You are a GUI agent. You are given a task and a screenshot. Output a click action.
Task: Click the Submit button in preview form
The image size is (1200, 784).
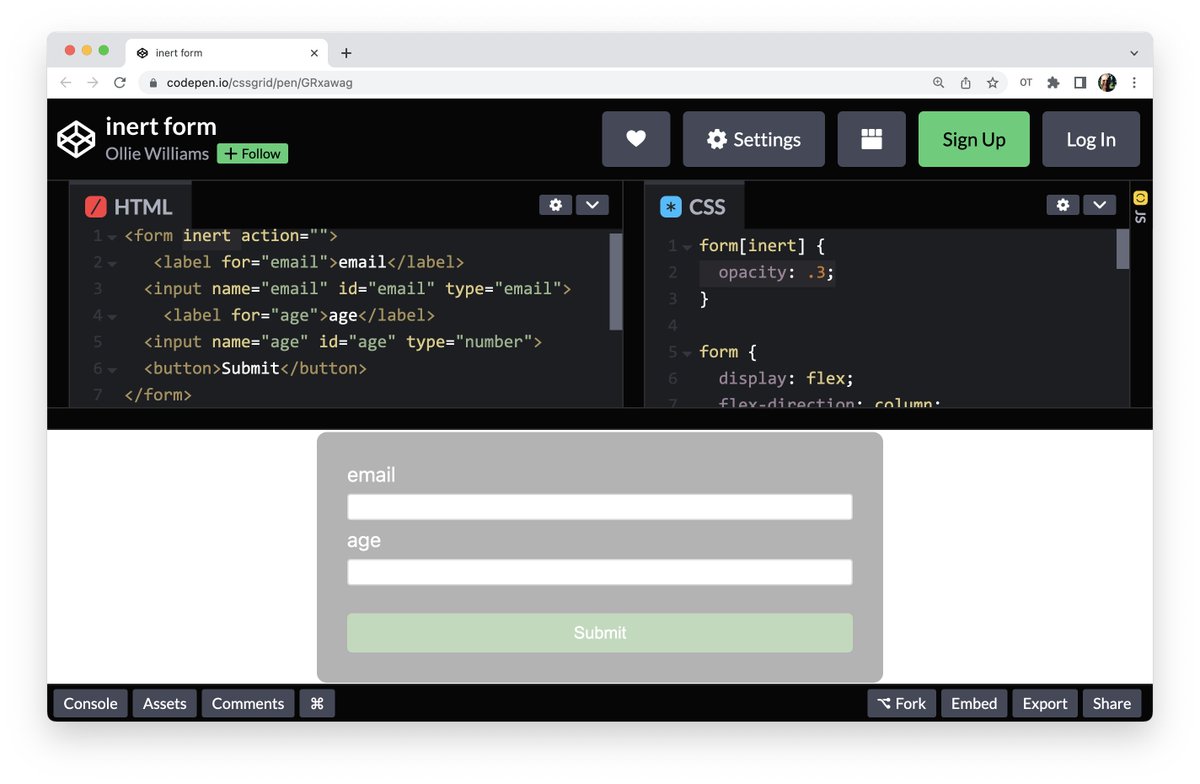599,633
